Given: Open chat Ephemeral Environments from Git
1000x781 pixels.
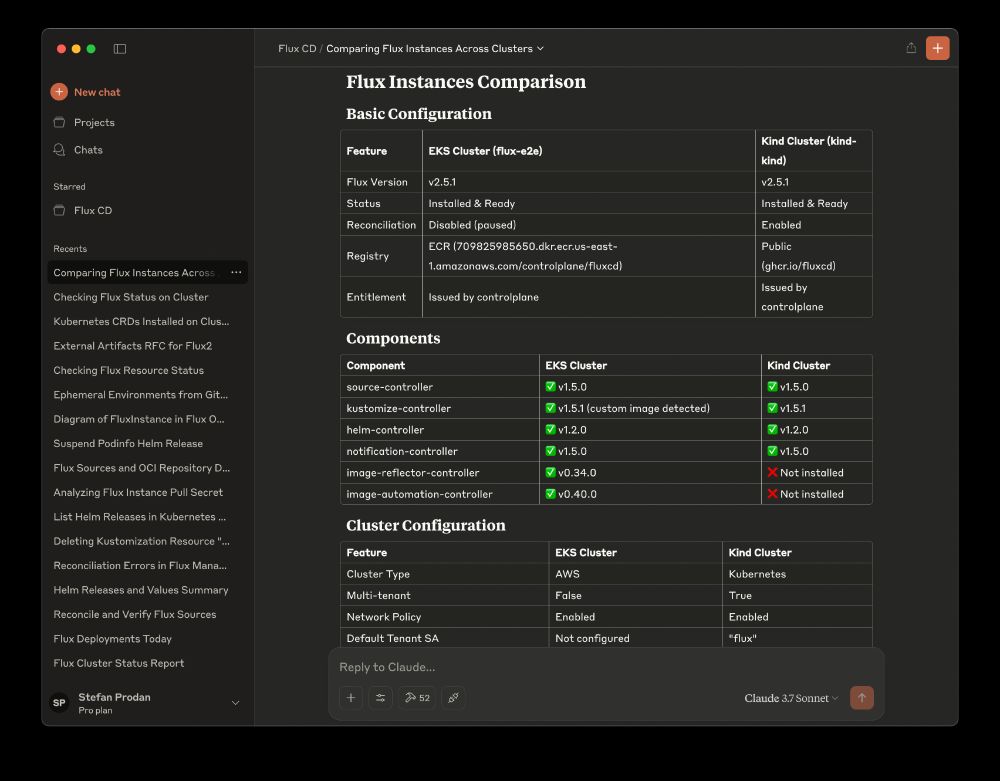Looking at the screenshot, I should pyautogui.click(x=140, y=395).
